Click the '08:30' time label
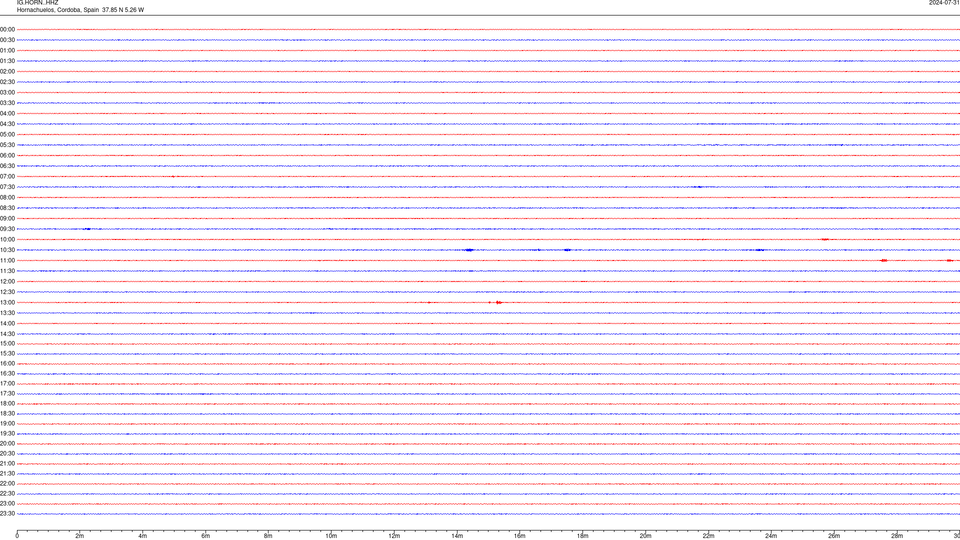Image resolution: width=960 pixels, height=540 pixels. [7, 208]
